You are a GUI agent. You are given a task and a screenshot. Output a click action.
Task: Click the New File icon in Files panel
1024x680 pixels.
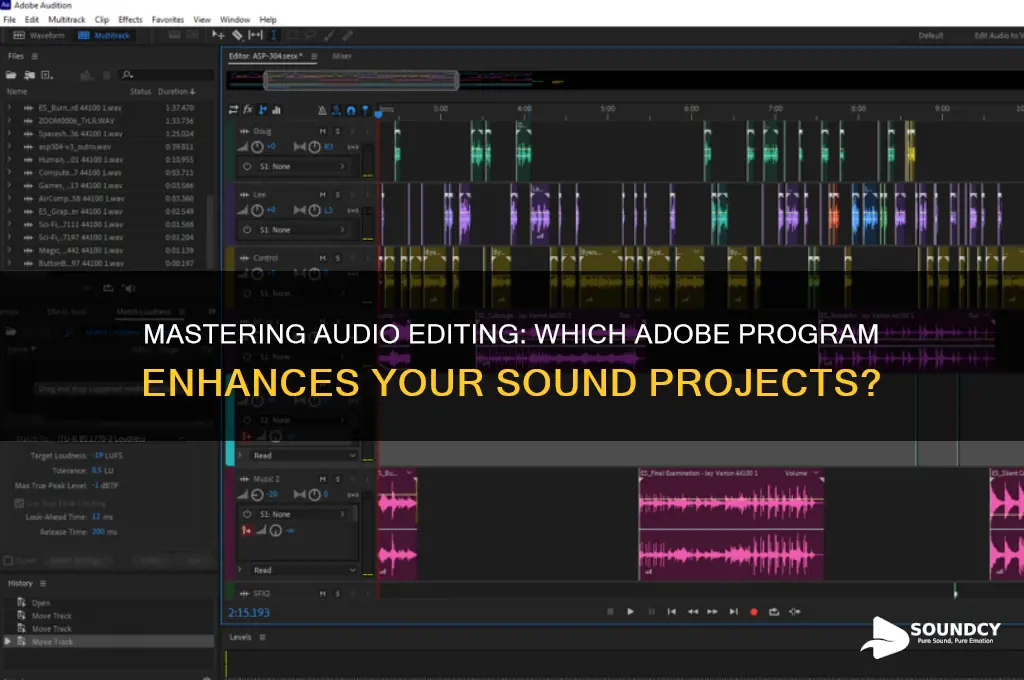click(47, 75)
